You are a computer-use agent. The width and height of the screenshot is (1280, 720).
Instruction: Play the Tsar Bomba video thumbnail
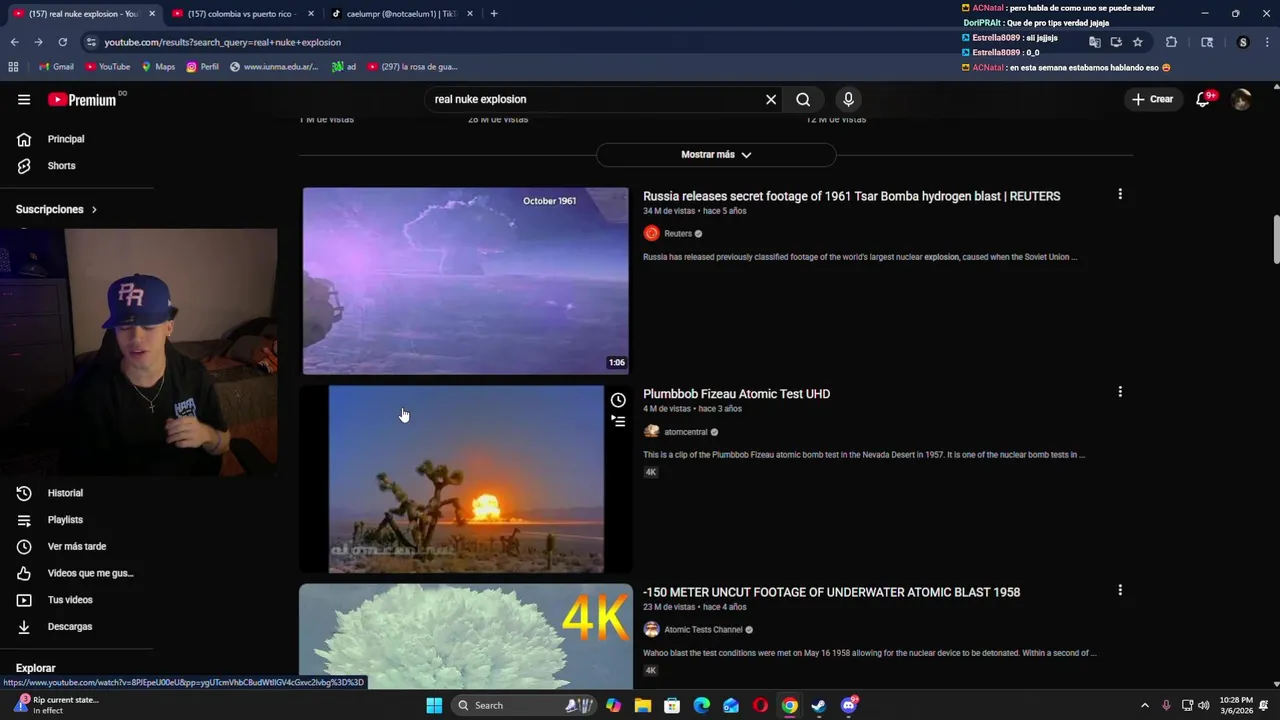pyautogui.click(x=466, y=281)
